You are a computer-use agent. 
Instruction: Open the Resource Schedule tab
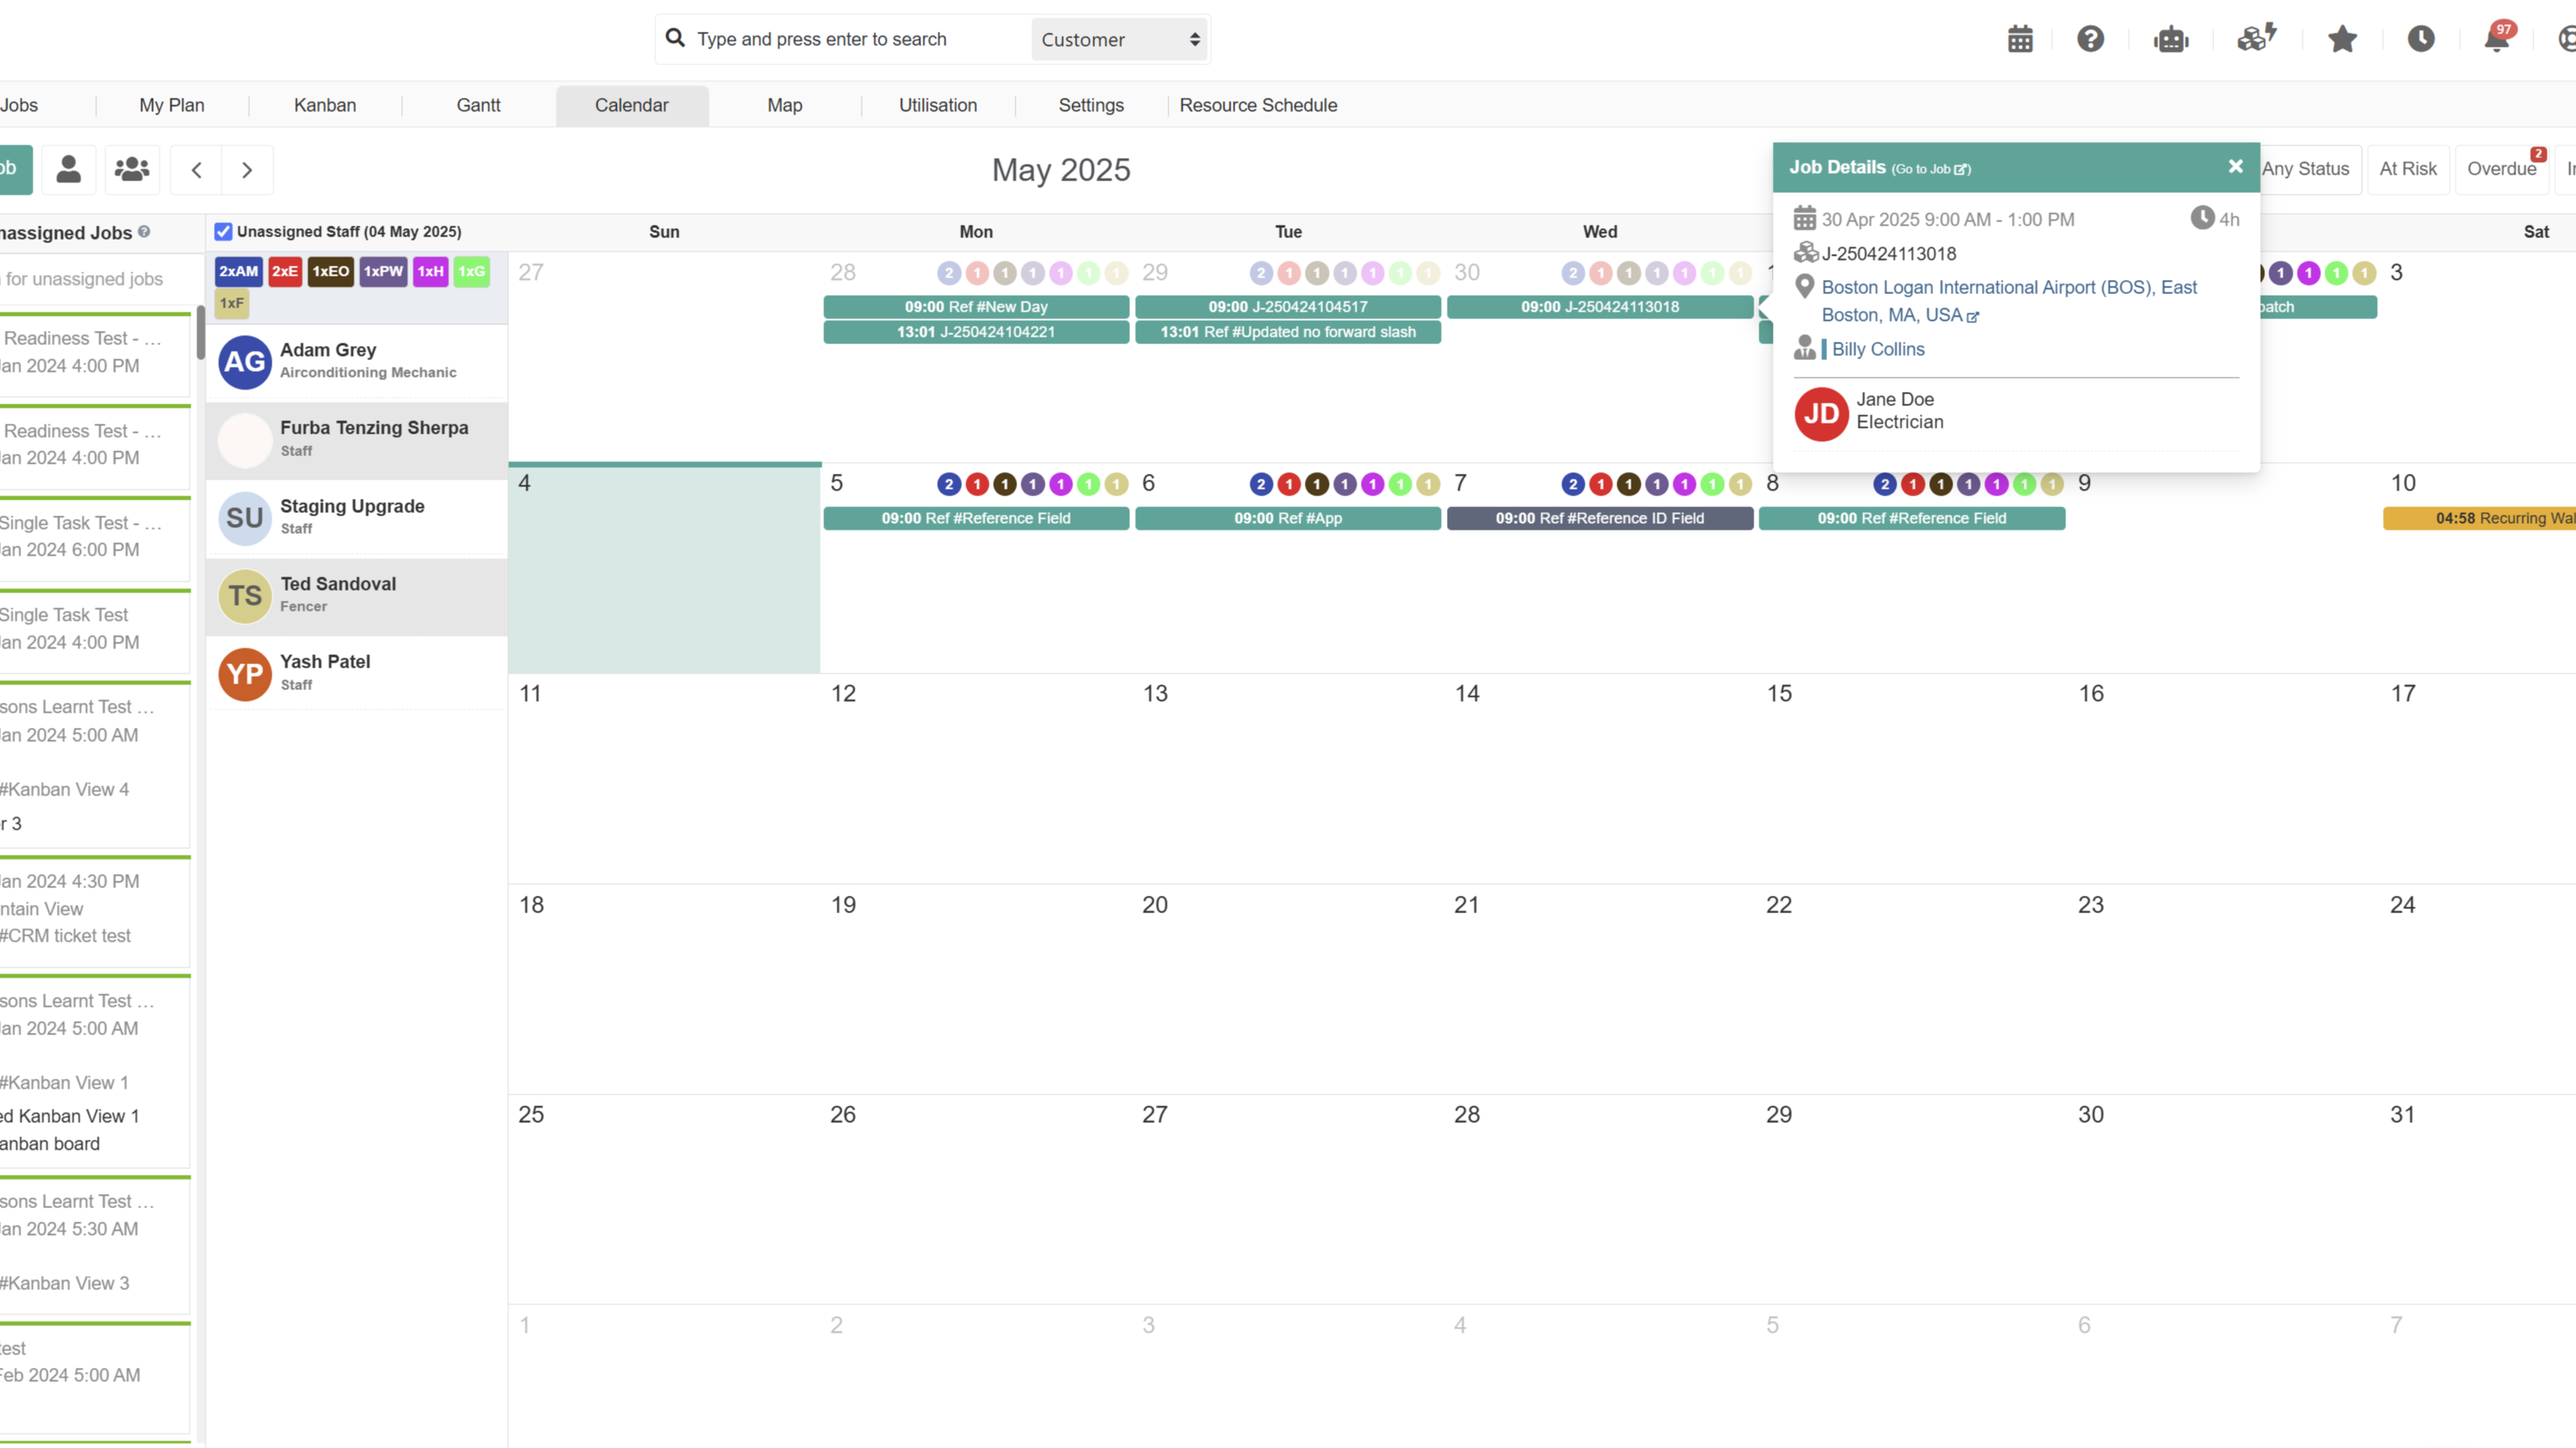[1257, 105]
